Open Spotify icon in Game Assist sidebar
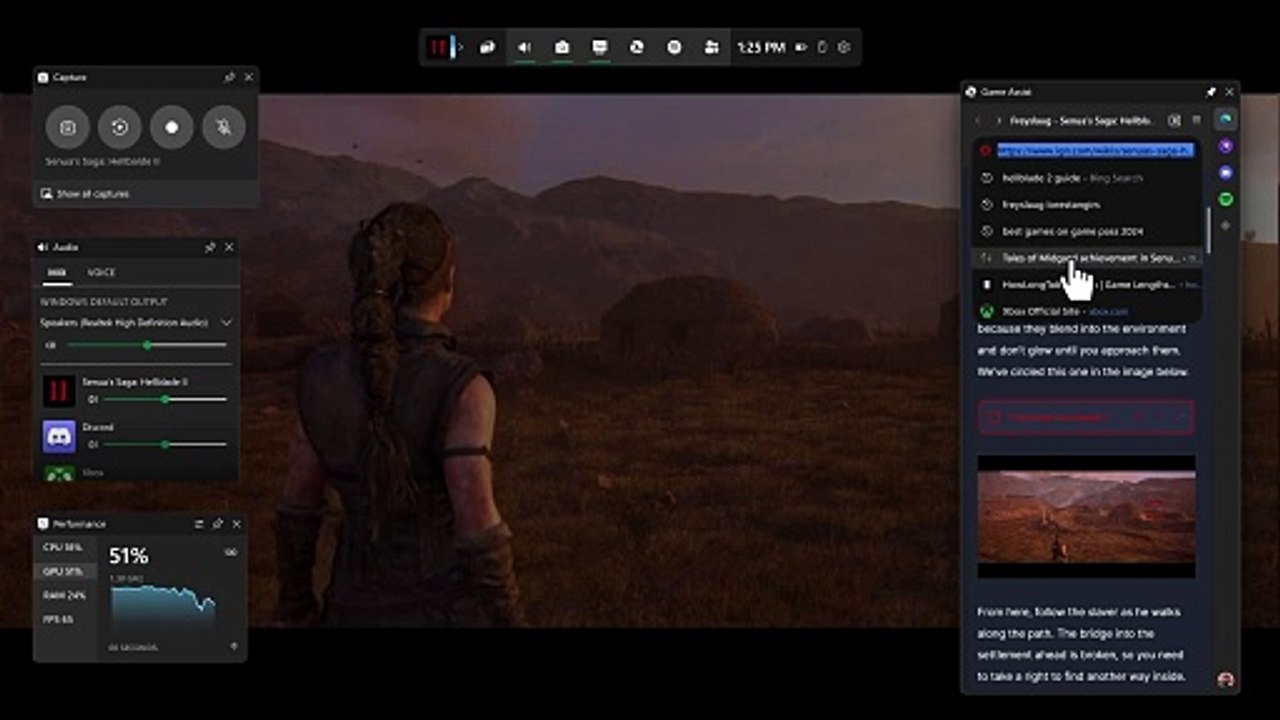 point(1226,200)
